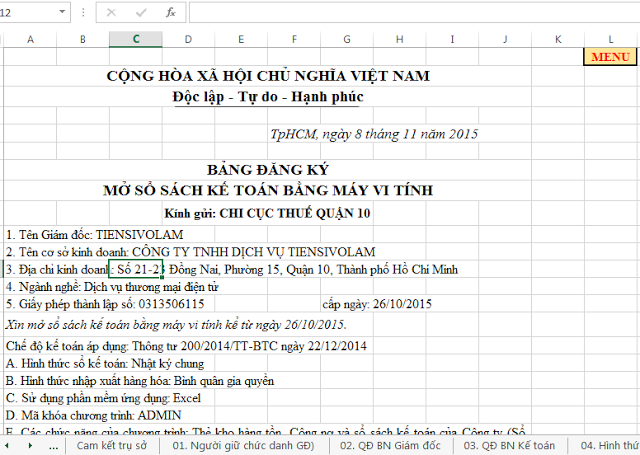Click the column G header
This screenshot has width=640, height=455.
346,38
